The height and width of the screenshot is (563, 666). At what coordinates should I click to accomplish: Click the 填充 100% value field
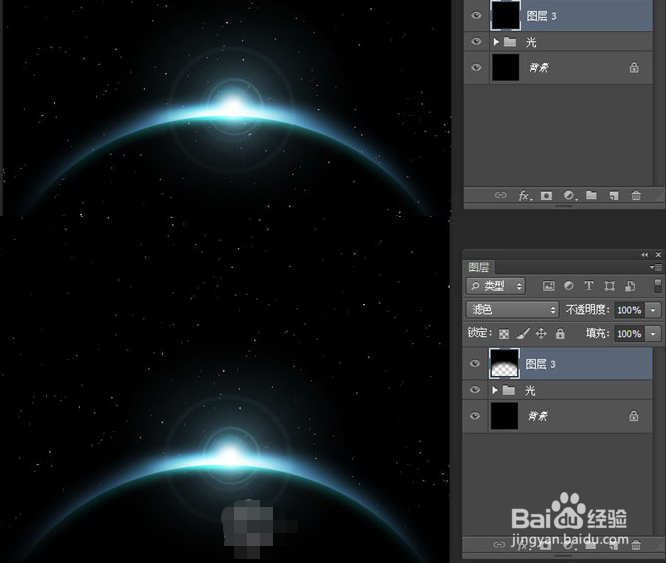click(629, 334)
